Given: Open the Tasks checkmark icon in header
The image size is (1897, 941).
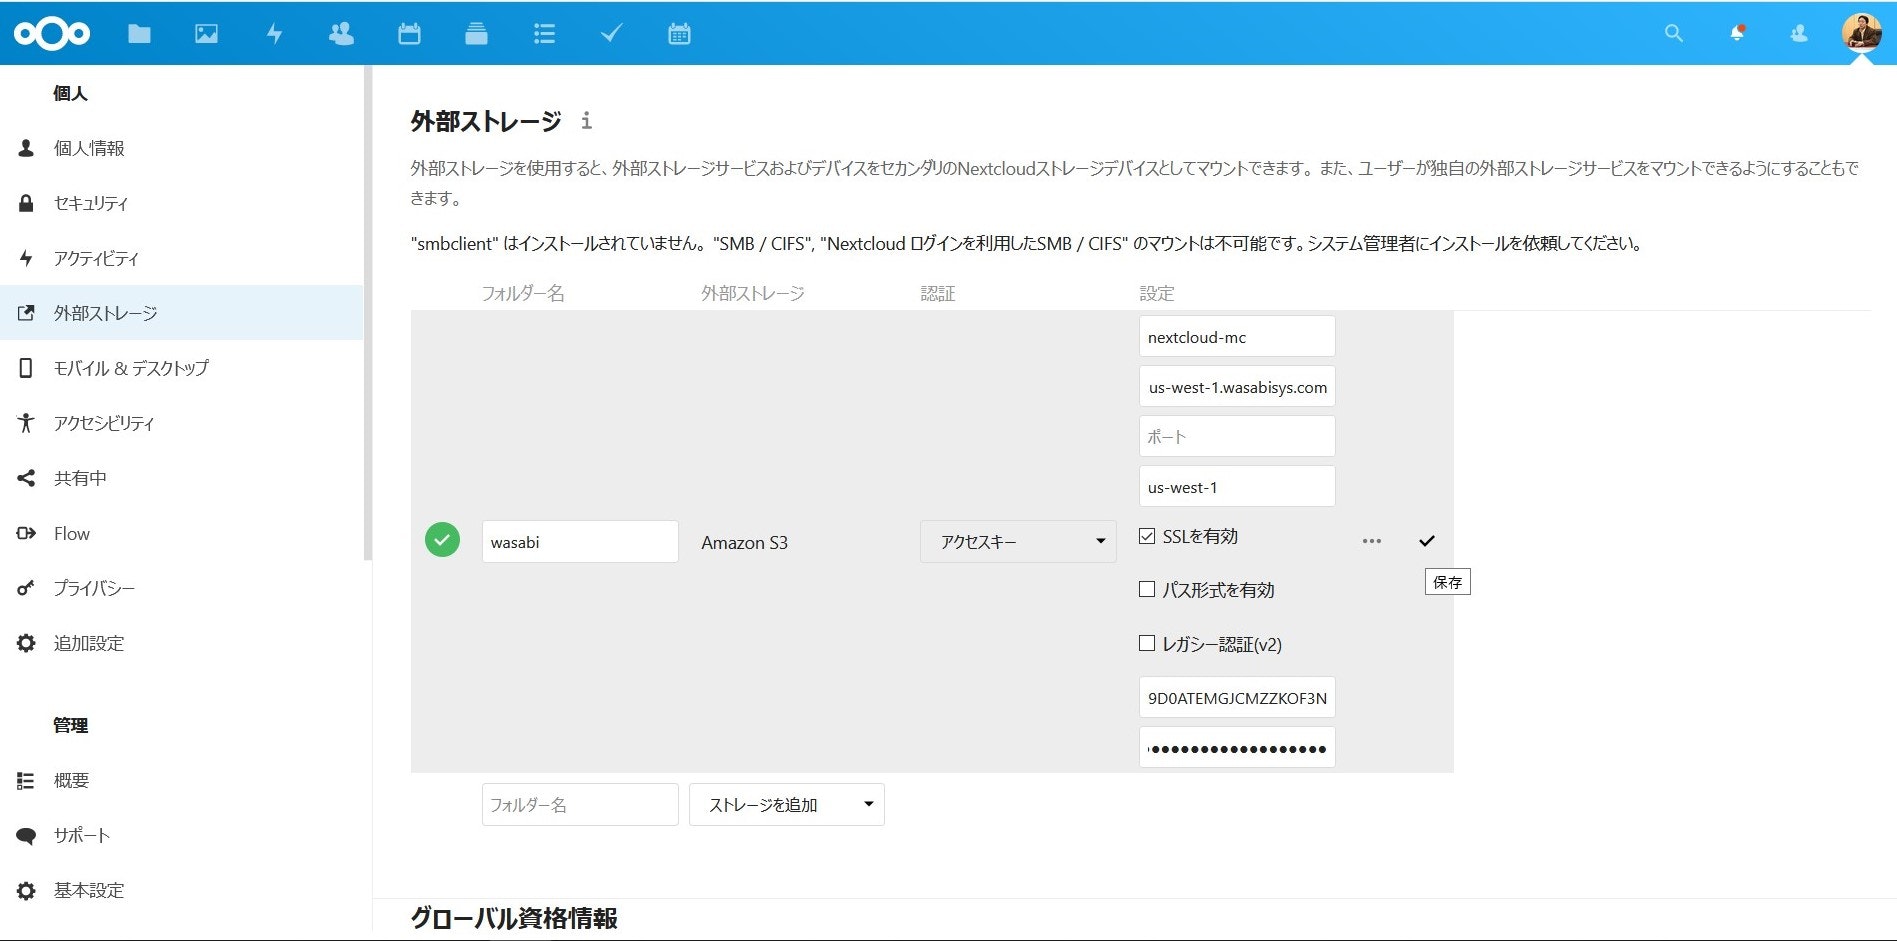Looking at the screenshot, I should tap(611, 34).
